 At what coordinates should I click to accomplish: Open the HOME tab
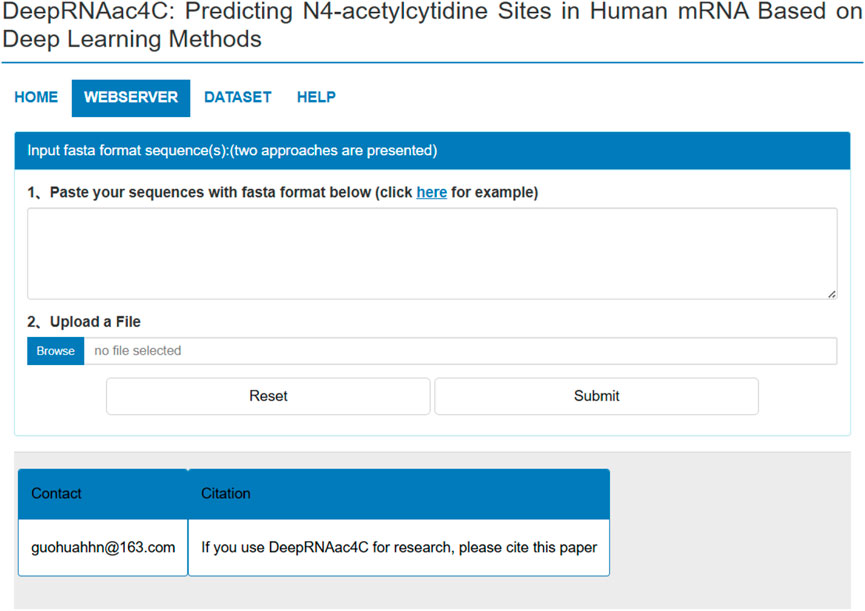coord(36,97)
